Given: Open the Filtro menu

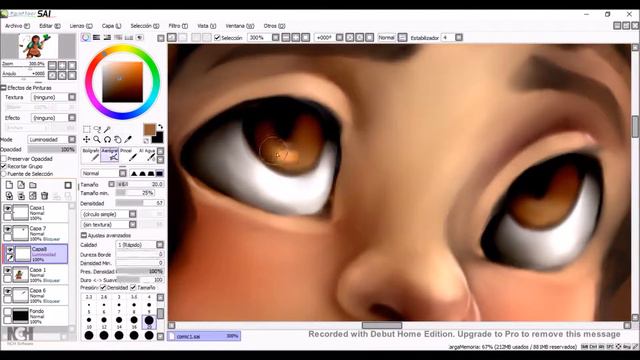Looking at the screenshot, I should (178, 26).
